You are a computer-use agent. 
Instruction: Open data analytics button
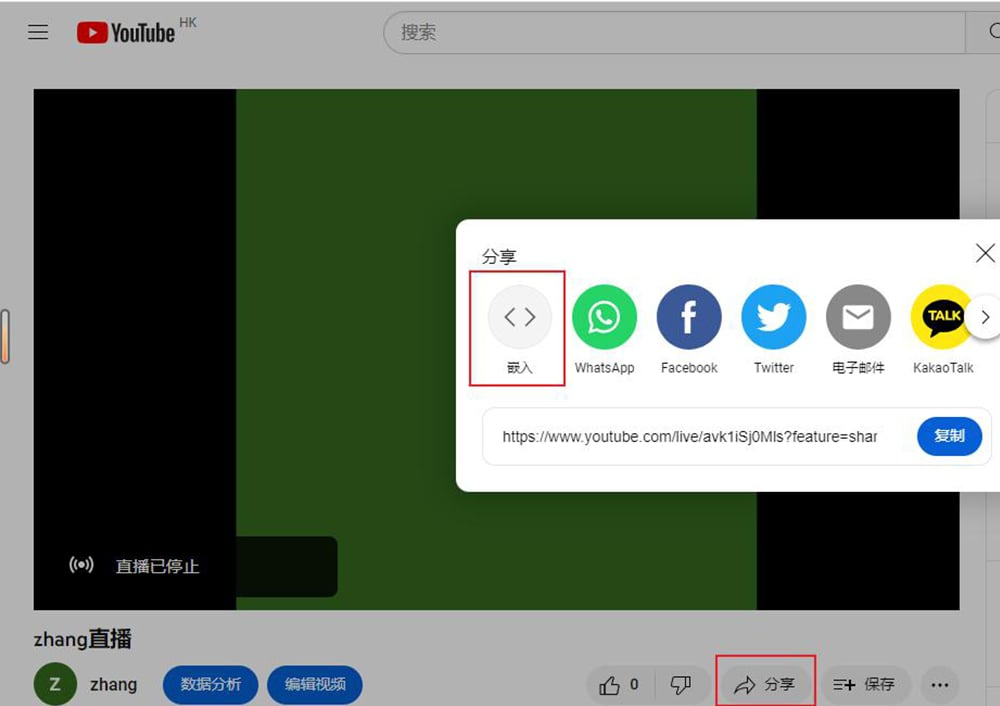point(210,685)
